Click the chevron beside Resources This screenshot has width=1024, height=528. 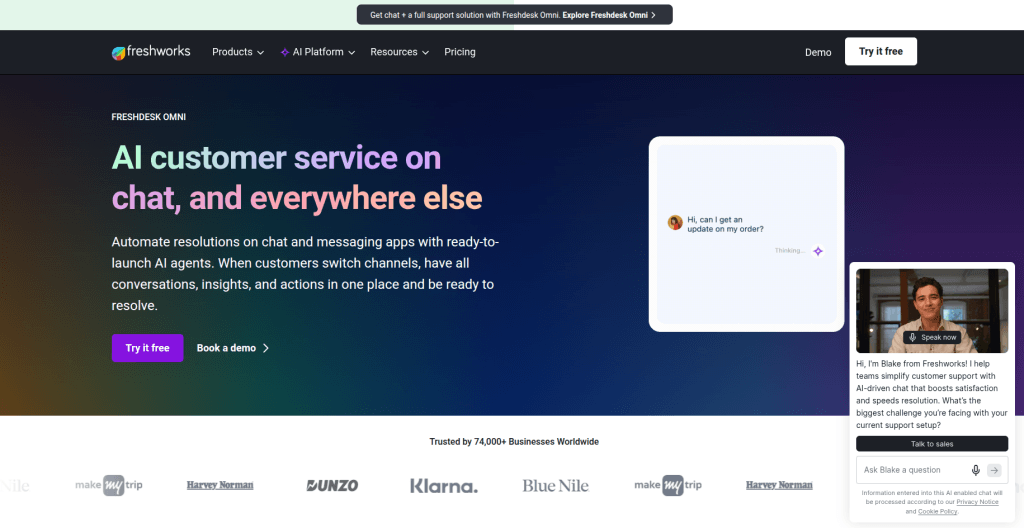click(425, 53)
